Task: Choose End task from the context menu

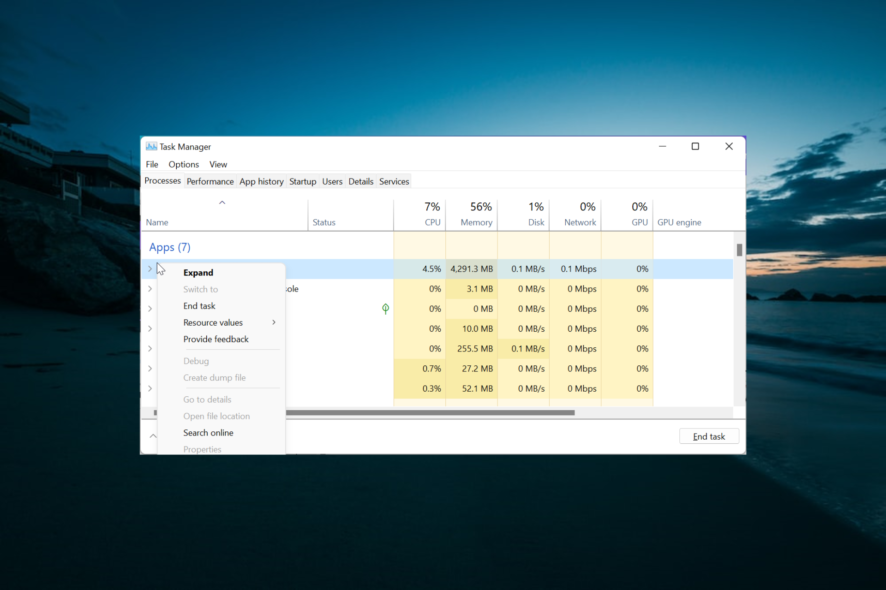Action: click(x=199, y=306)
